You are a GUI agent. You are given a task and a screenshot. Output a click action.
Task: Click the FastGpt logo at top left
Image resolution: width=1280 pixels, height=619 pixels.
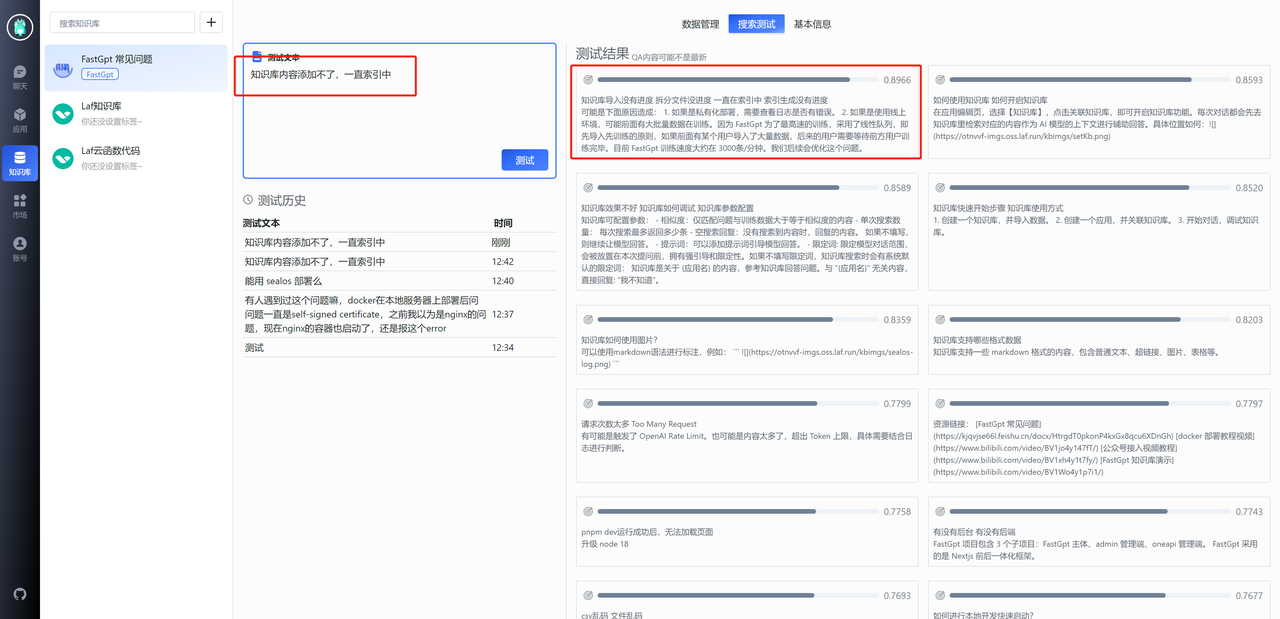[19, 26]
